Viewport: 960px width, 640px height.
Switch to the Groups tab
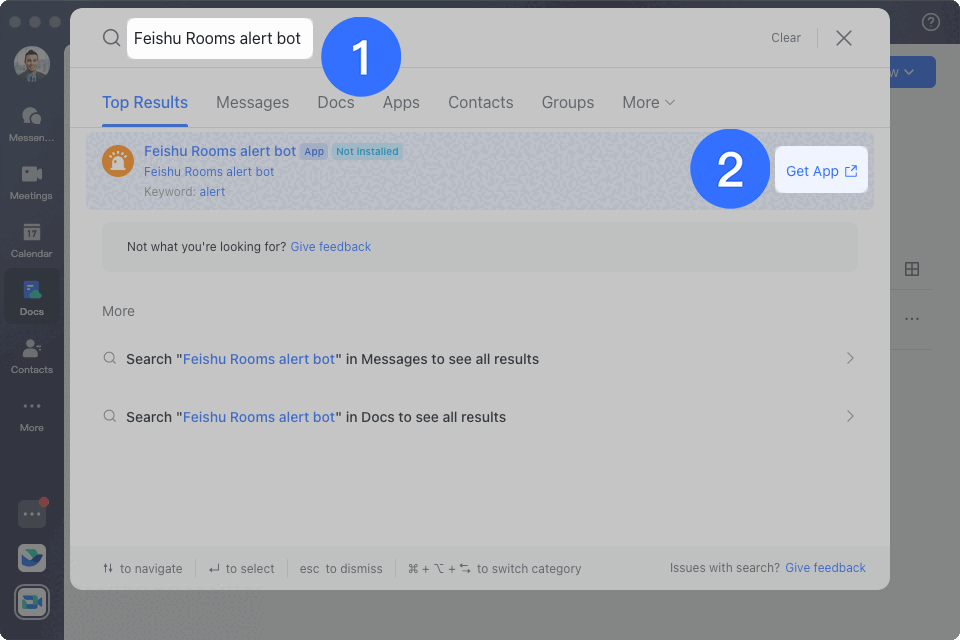click(x=567, y=102)
